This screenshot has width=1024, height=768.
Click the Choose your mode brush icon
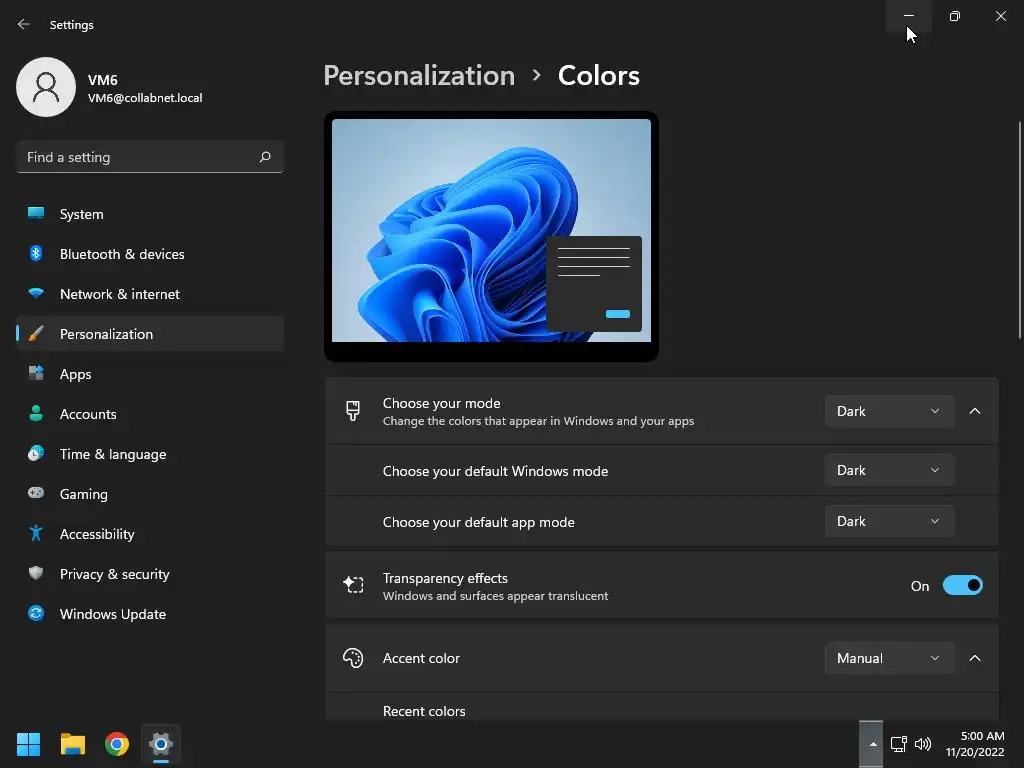pos(353,411)
